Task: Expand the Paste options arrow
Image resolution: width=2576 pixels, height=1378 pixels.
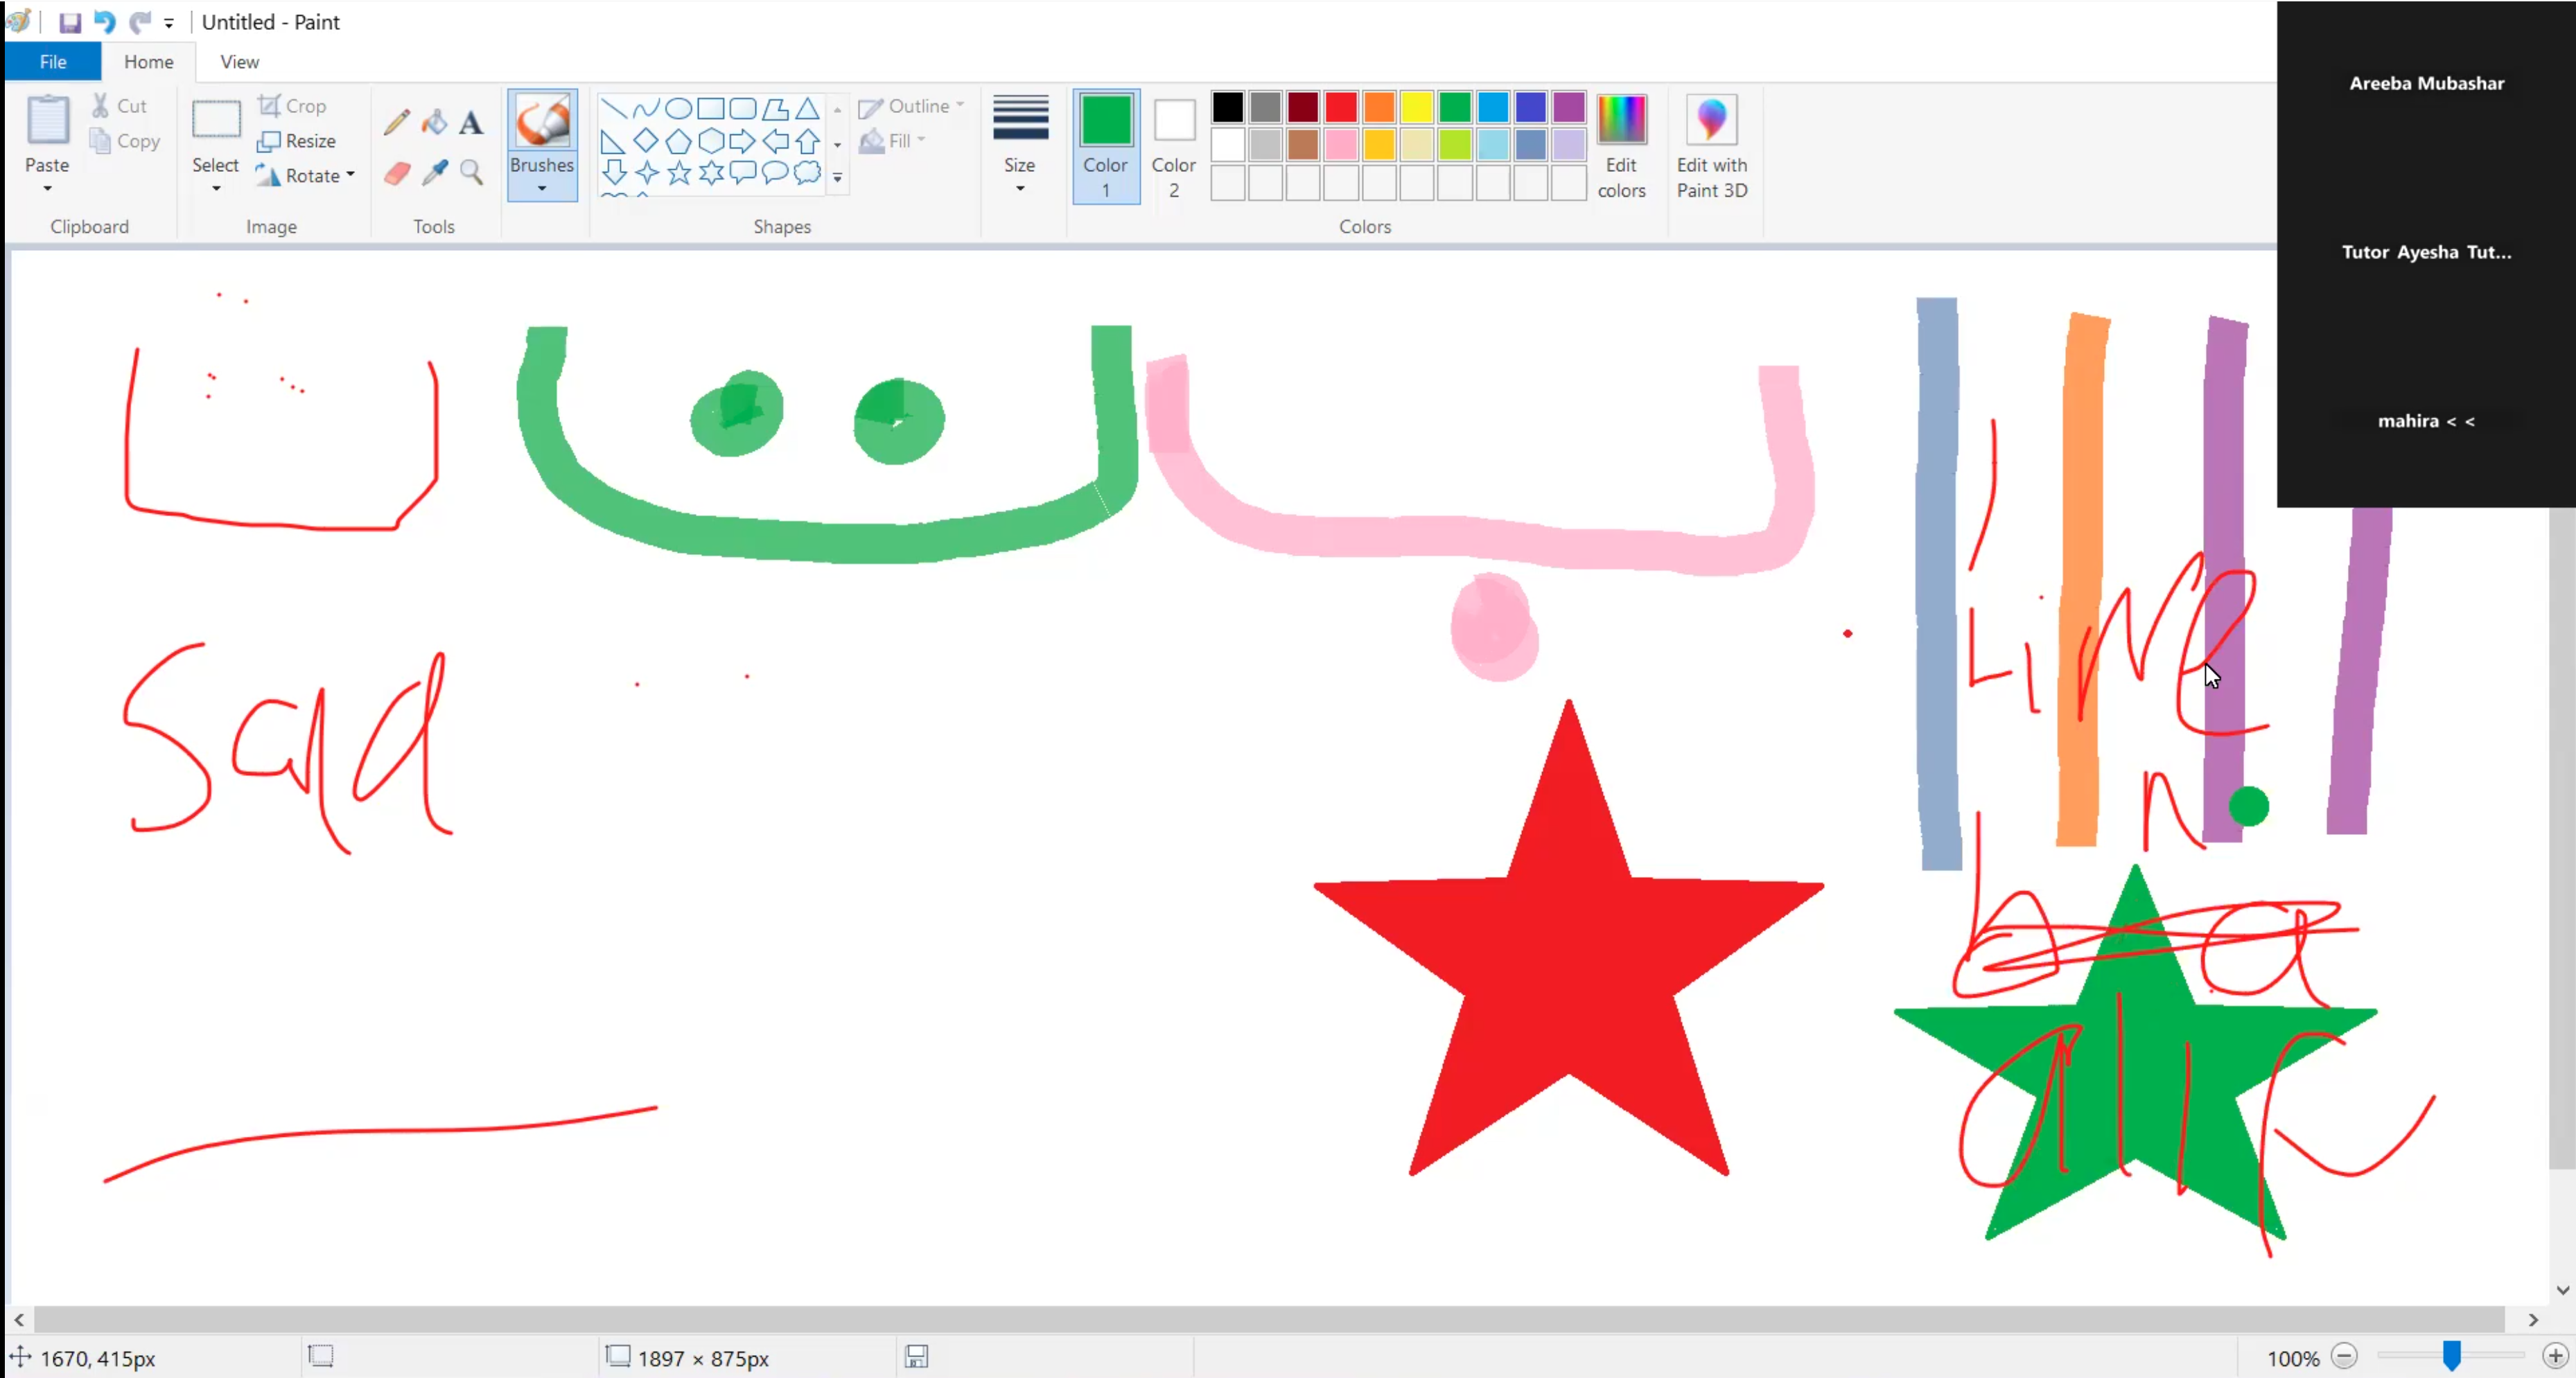Action: 47,189
